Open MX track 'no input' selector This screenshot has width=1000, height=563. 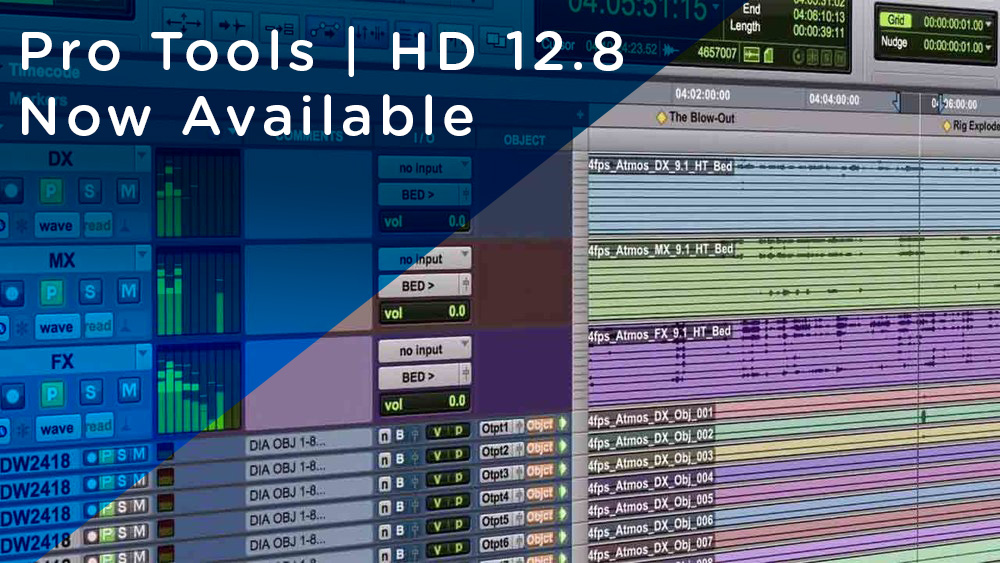[x=425, y=258]
